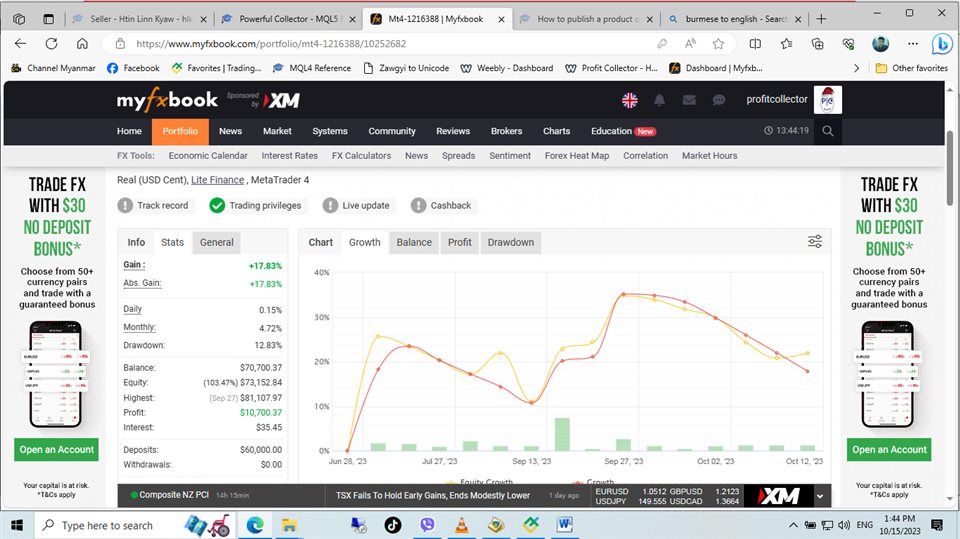The height and width of the screenshot is (539, 960).
Task: Open Facebook favorites bookmark
Action: tap(133, 68)
